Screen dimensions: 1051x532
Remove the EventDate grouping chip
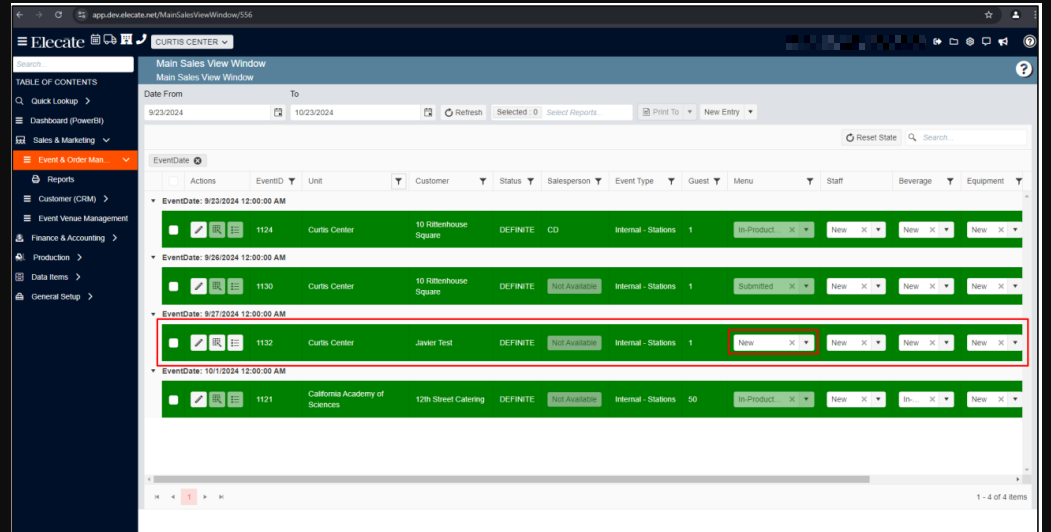coord(198,160)
